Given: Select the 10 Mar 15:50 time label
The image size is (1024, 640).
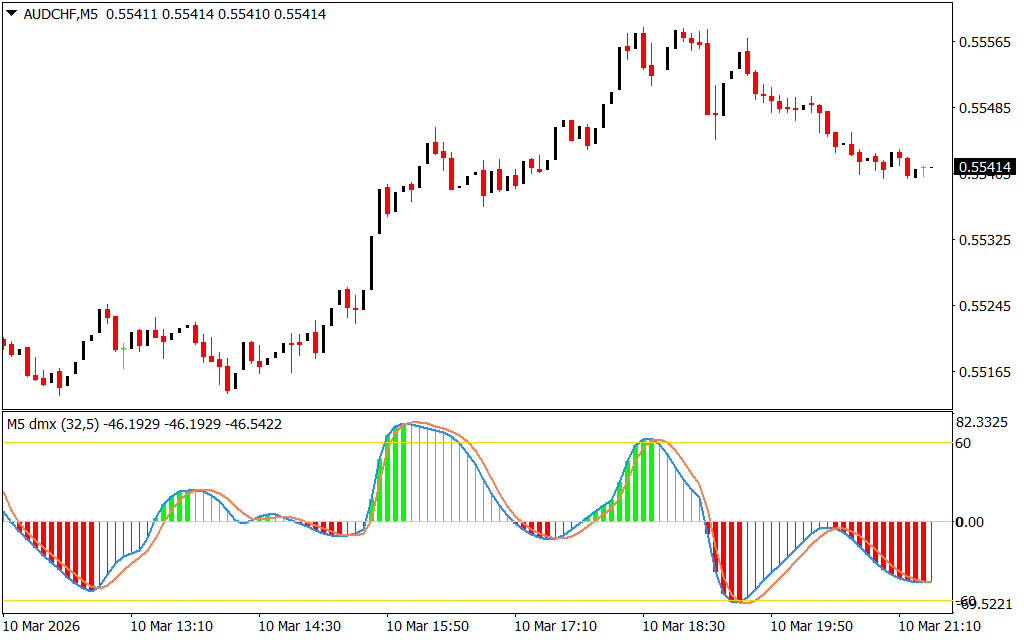Looking at the screenshot, I should [428, 626].
